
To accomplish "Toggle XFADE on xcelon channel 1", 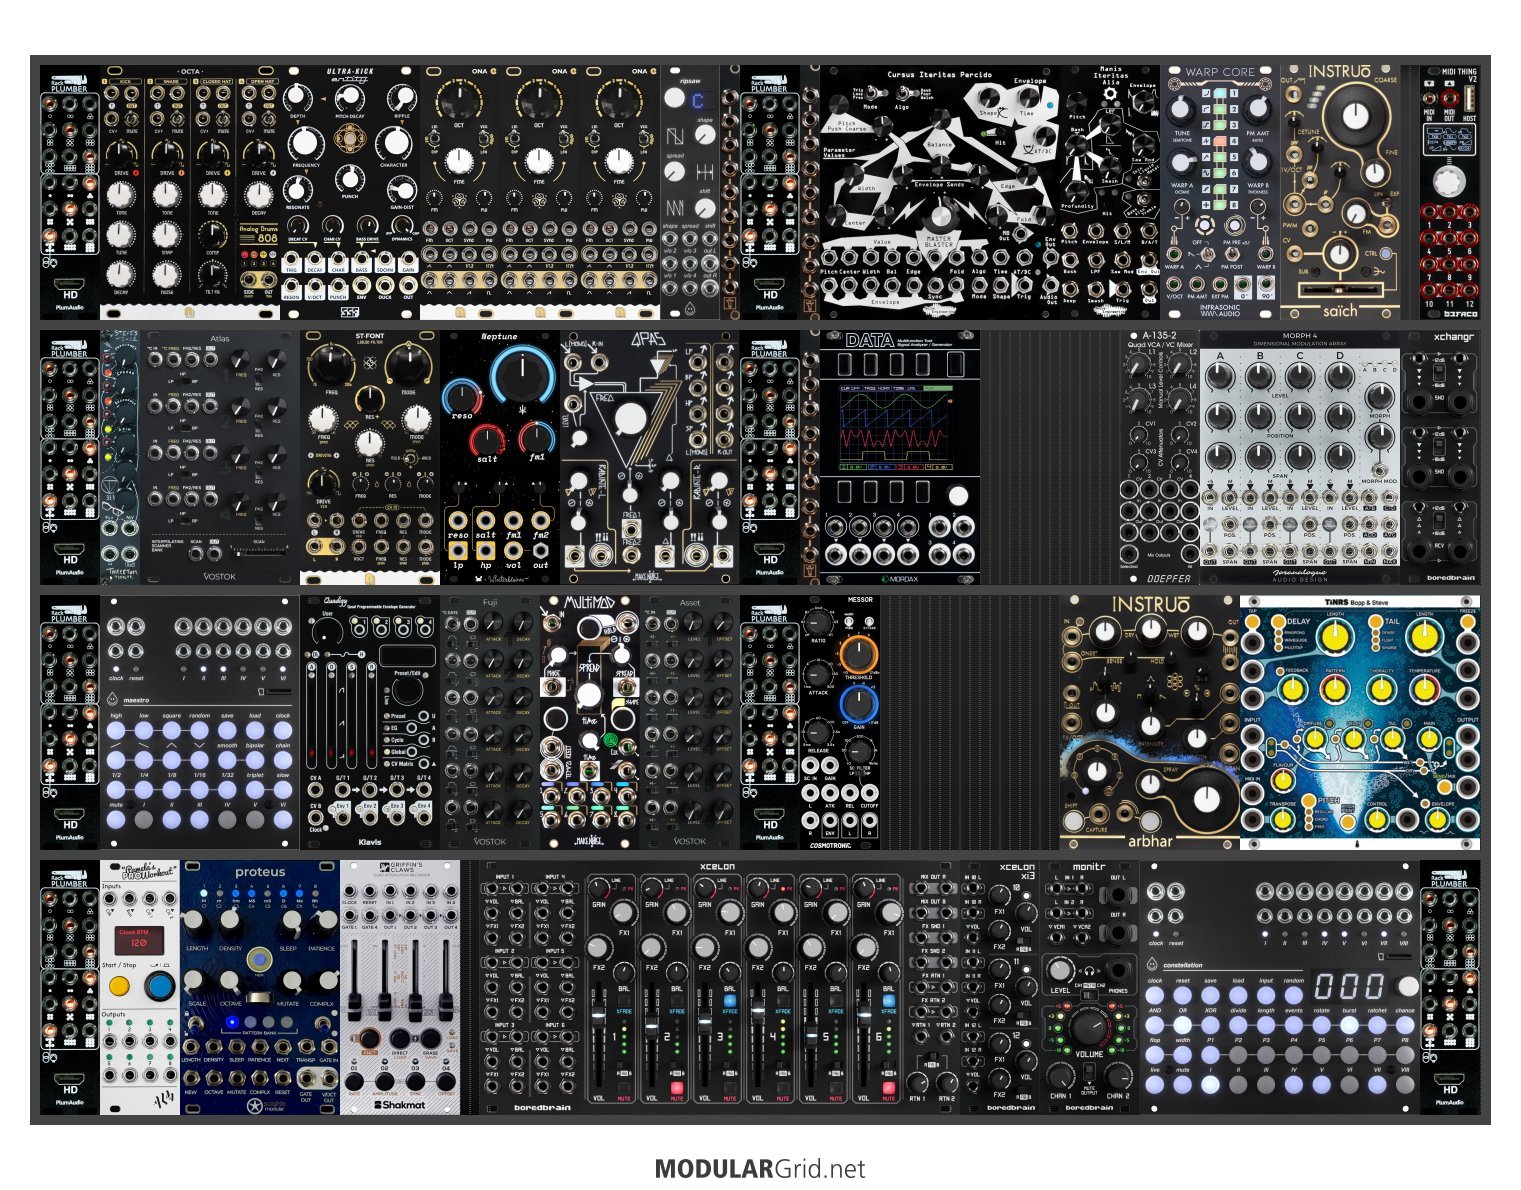I will point(623,999).
